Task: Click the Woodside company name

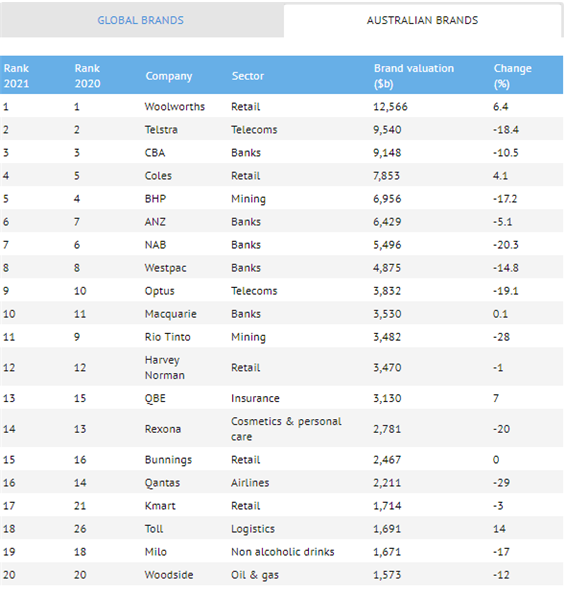Action: pos(169,575)
